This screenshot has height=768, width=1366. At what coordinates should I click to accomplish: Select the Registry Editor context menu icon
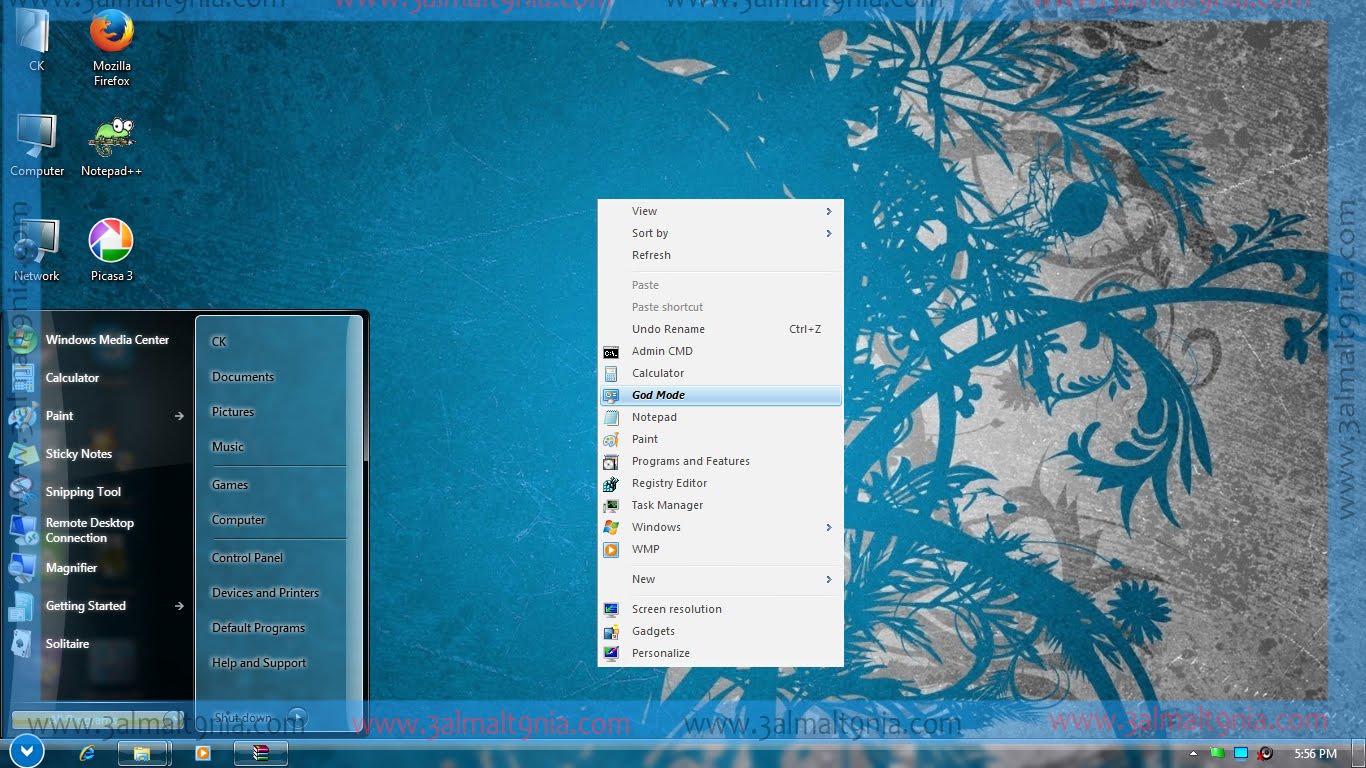point(612,483)
